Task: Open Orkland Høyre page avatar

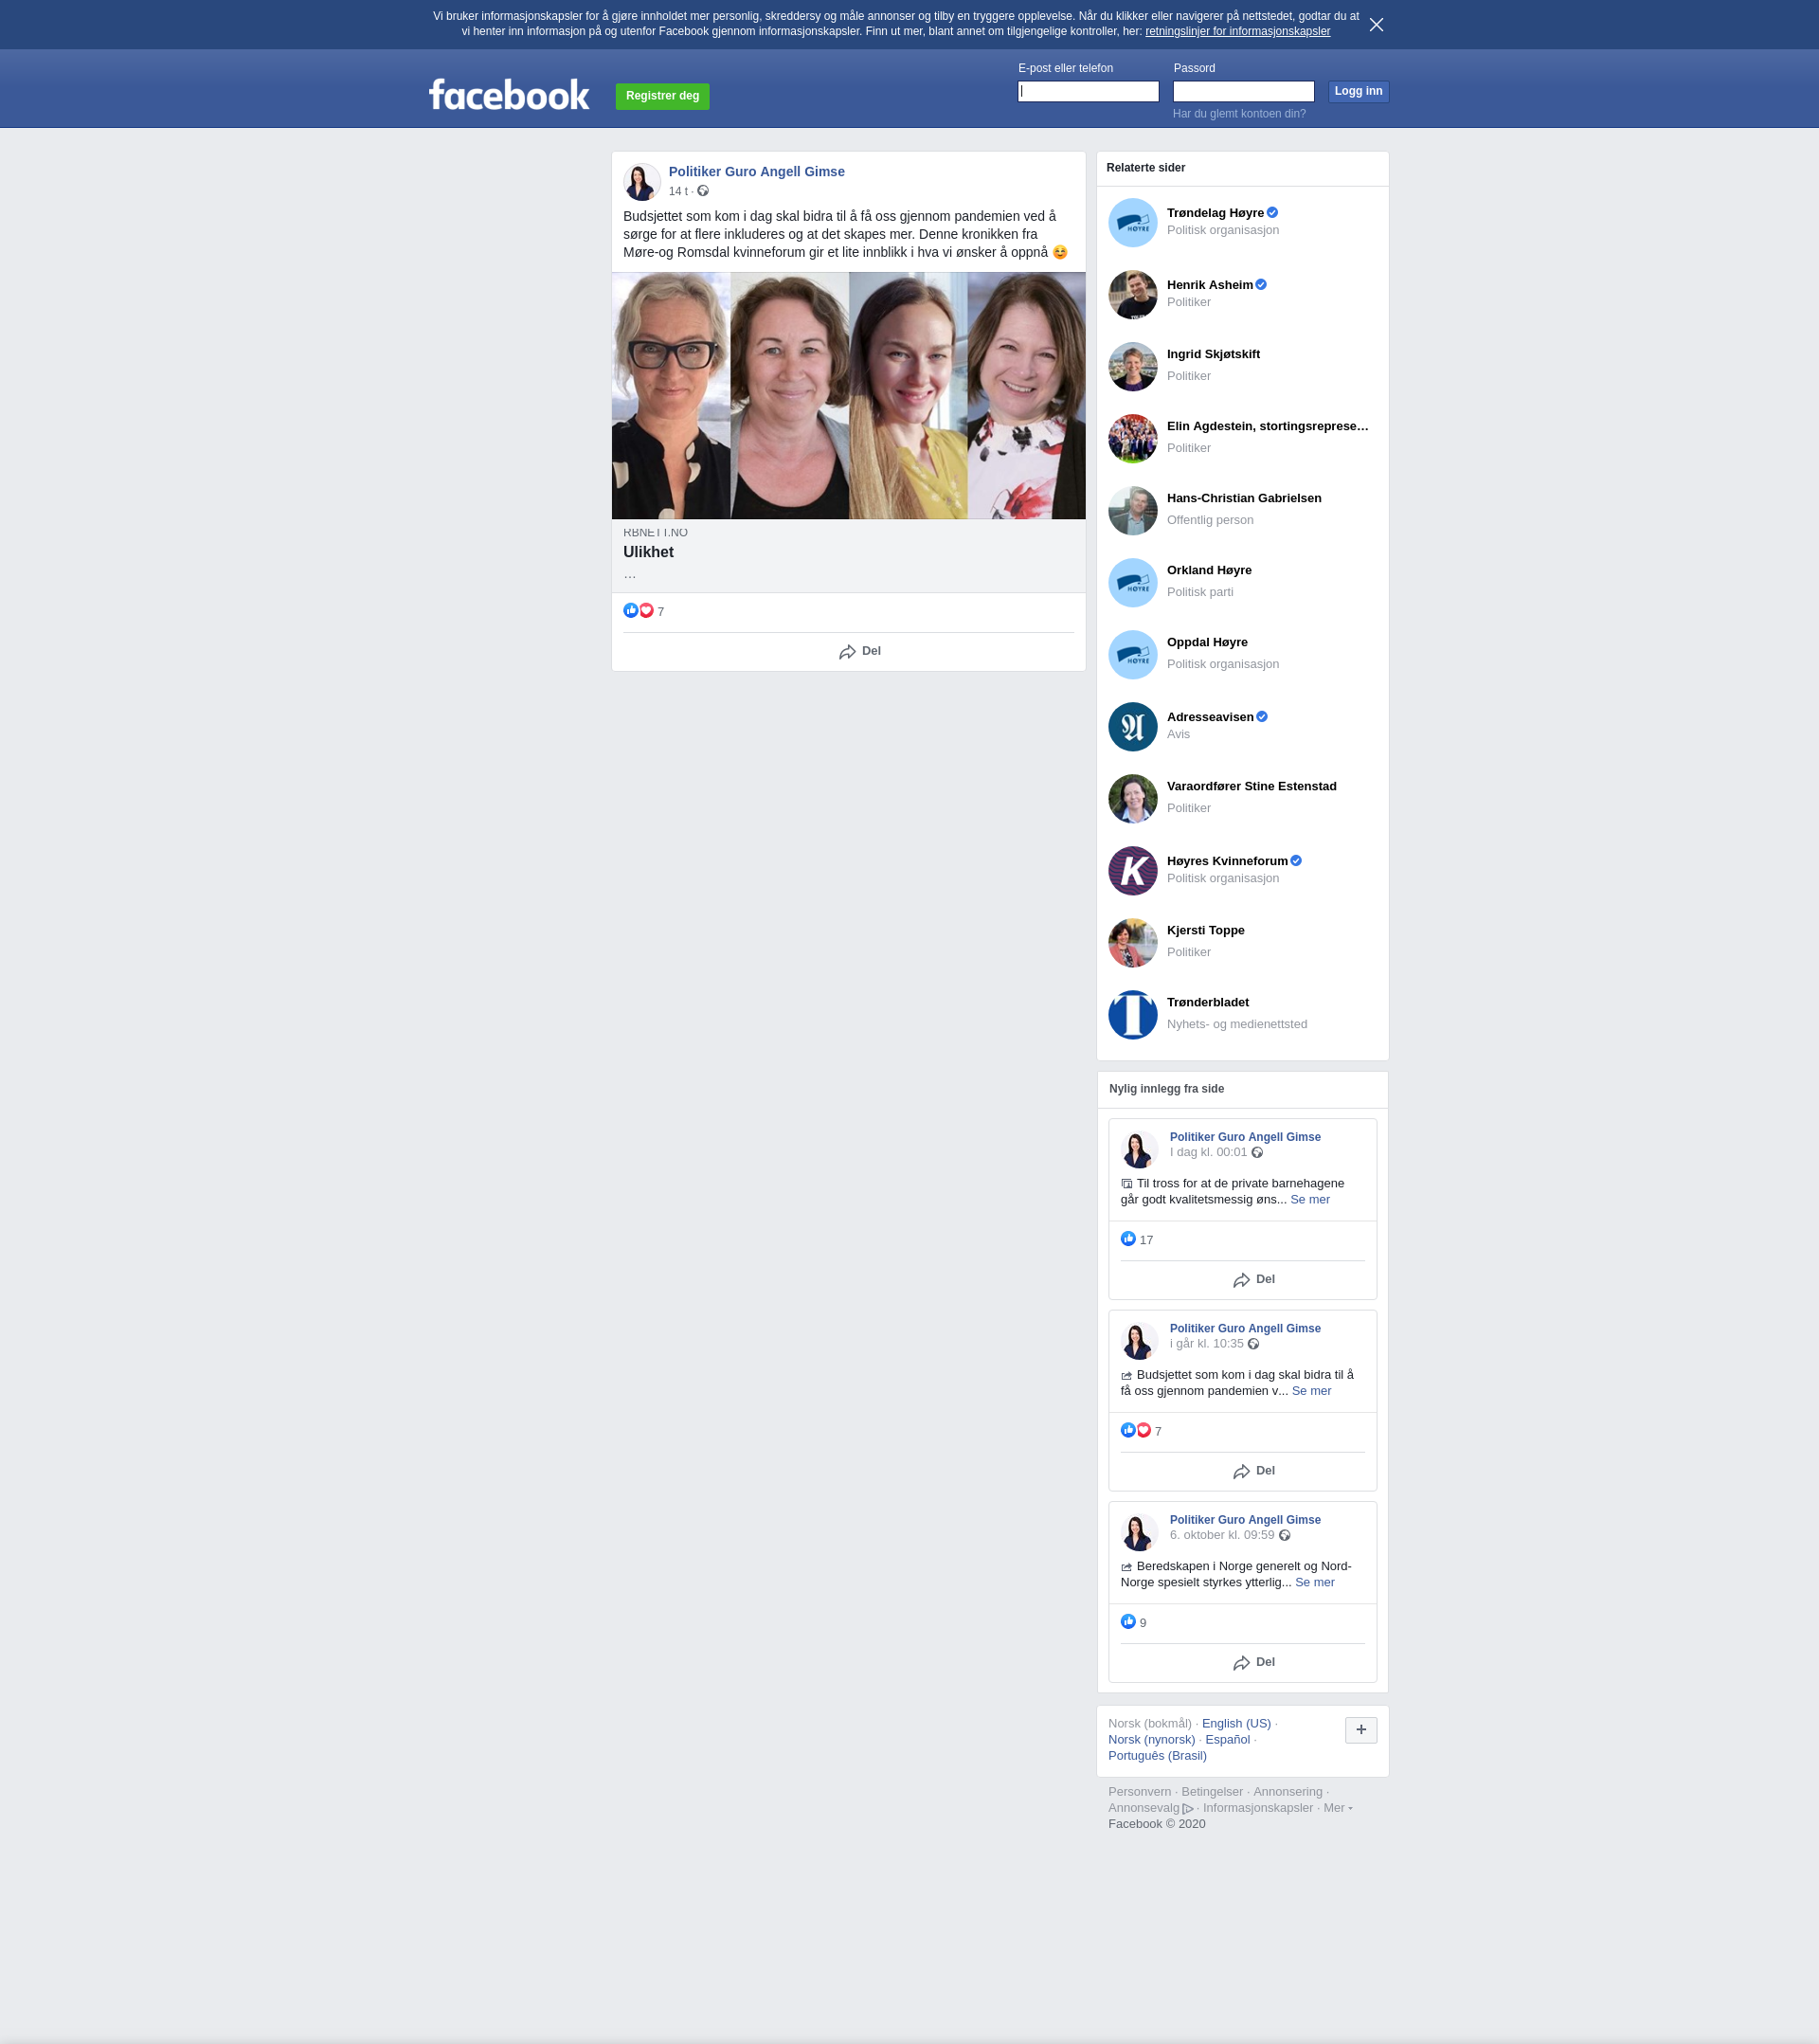Action: click(1132, 582)
